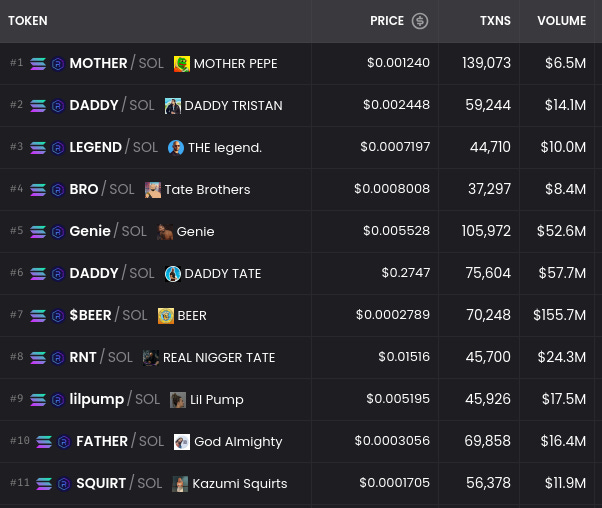Open the lilpump / SOL pair
This screenshot has height=508, width=602.
tap(115, 399)
